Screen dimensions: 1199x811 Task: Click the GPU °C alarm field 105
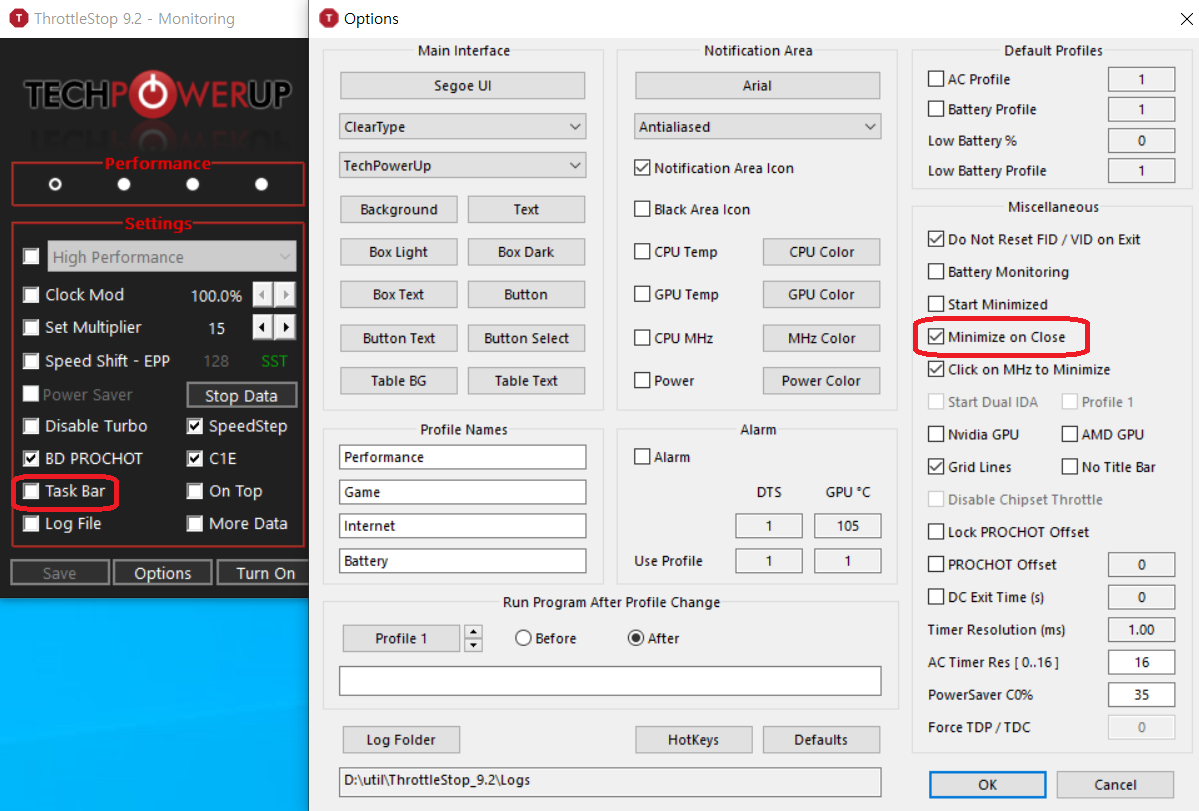847,526
